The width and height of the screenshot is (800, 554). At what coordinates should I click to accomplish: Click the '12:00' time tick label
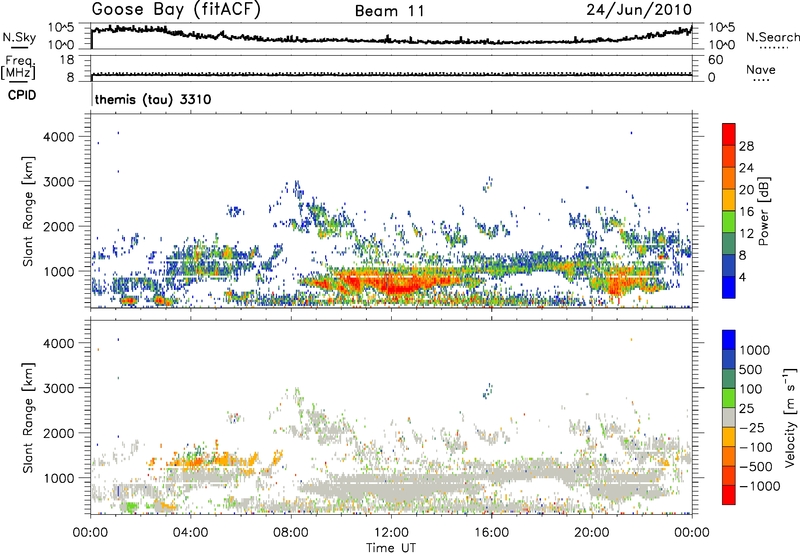pyautogui.click(x=391, y=533)
